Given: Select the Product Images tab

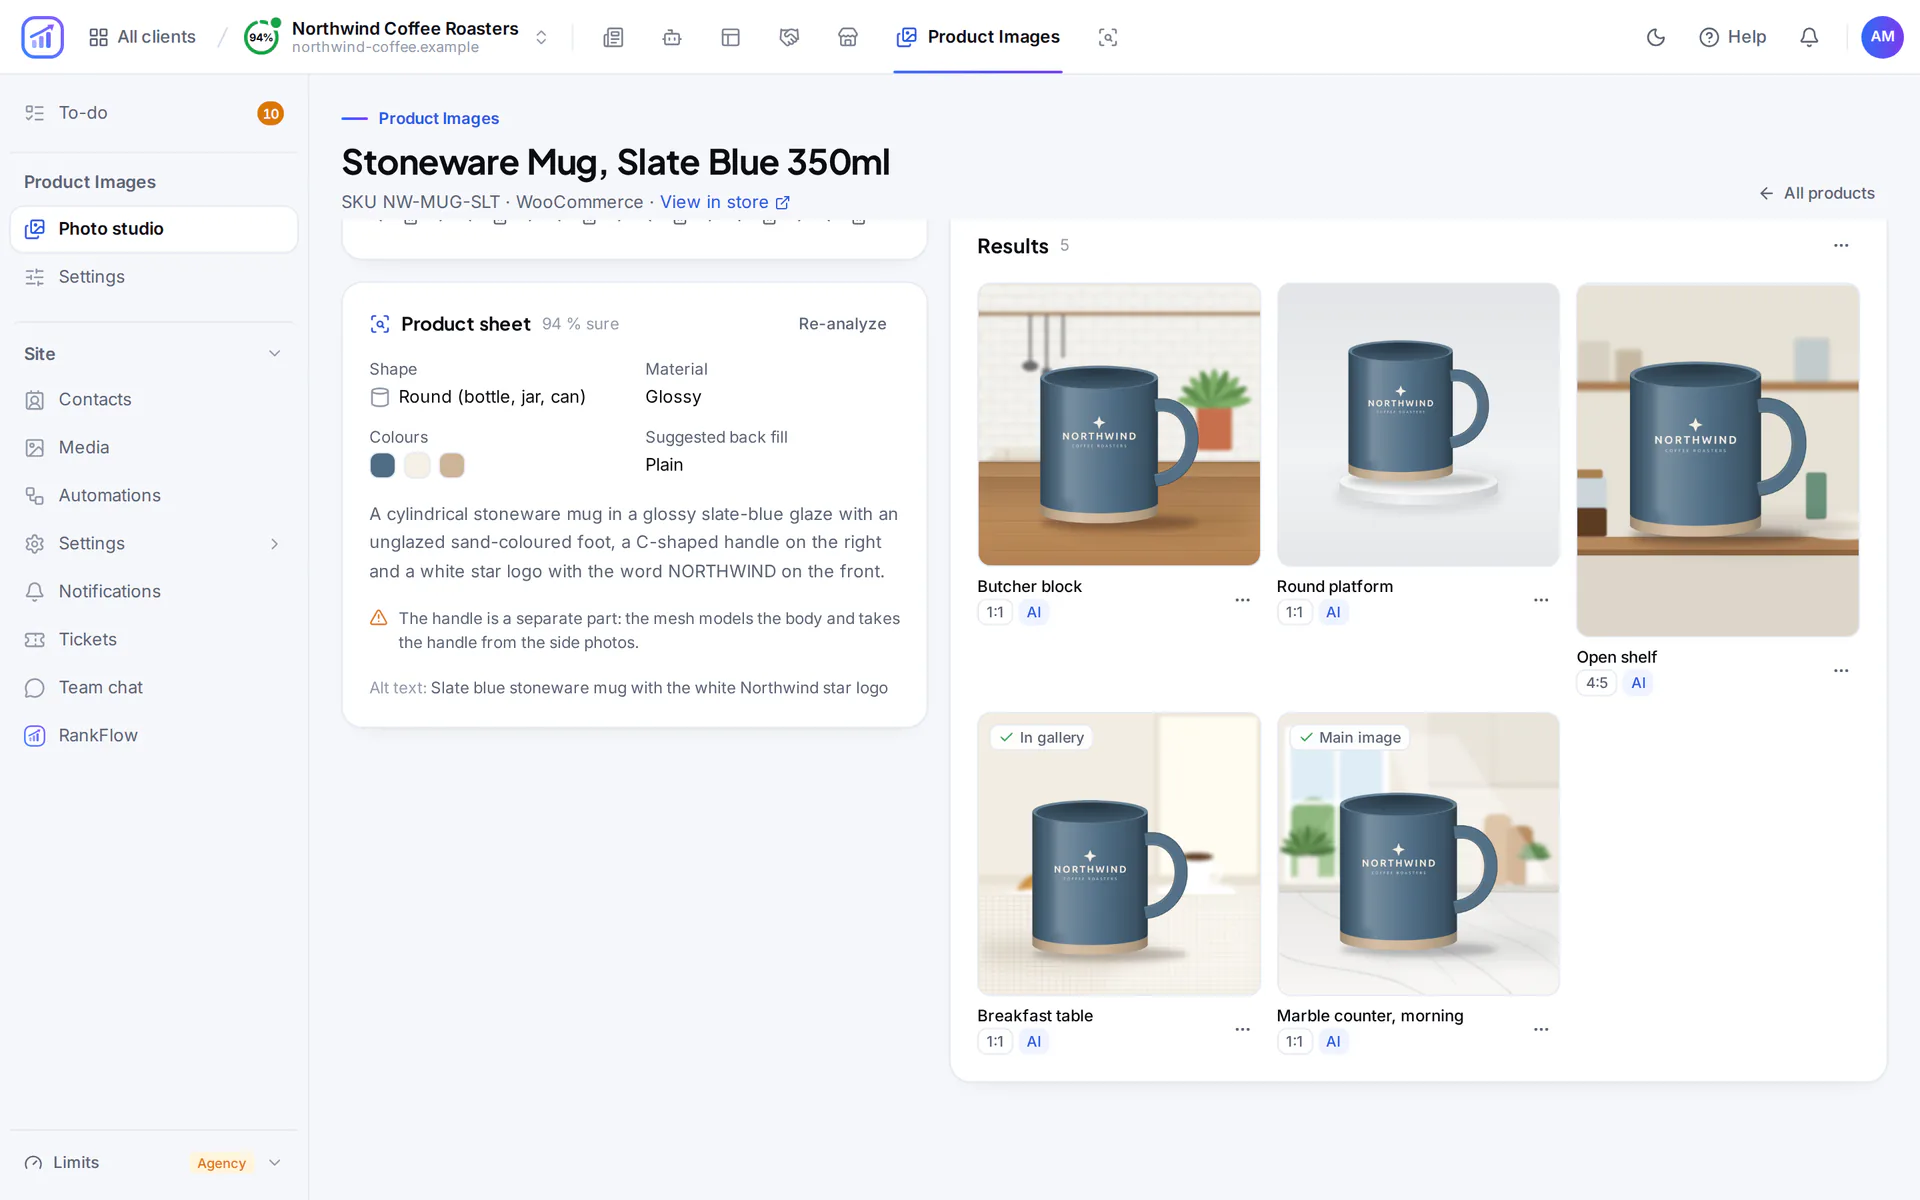Looking at the screenshot, I should 978,37.
